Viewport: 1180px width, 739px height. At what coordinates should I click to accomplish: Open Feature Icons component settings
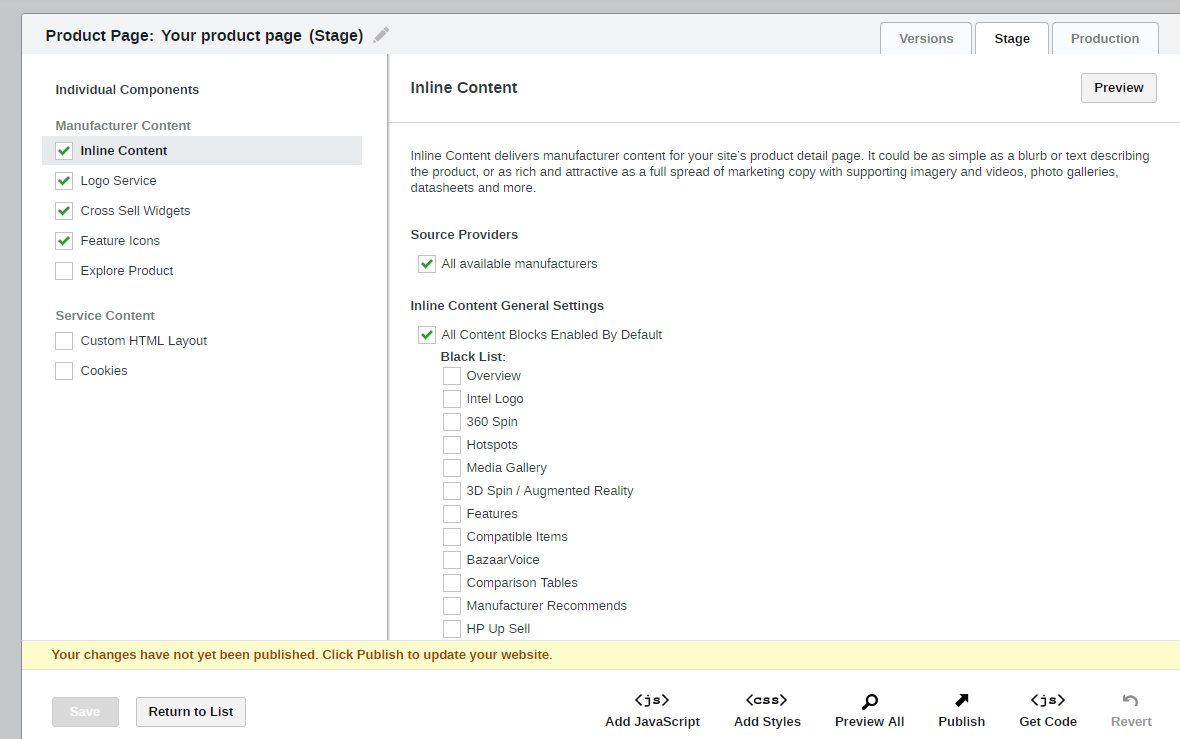[x=120, y=241]
